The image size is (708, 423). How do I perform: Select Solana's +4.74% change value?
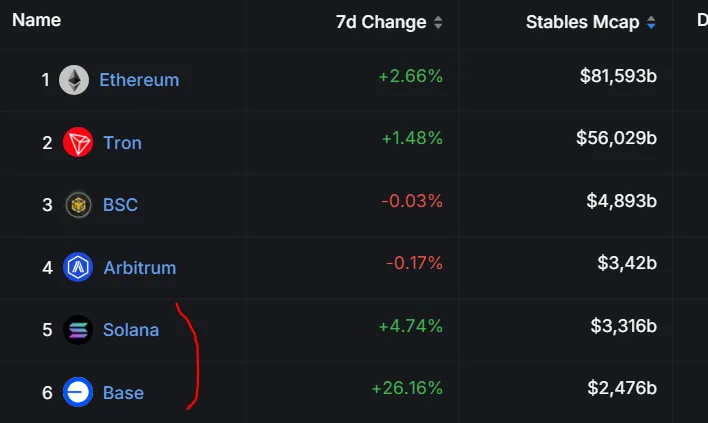(x=410, y=326)
